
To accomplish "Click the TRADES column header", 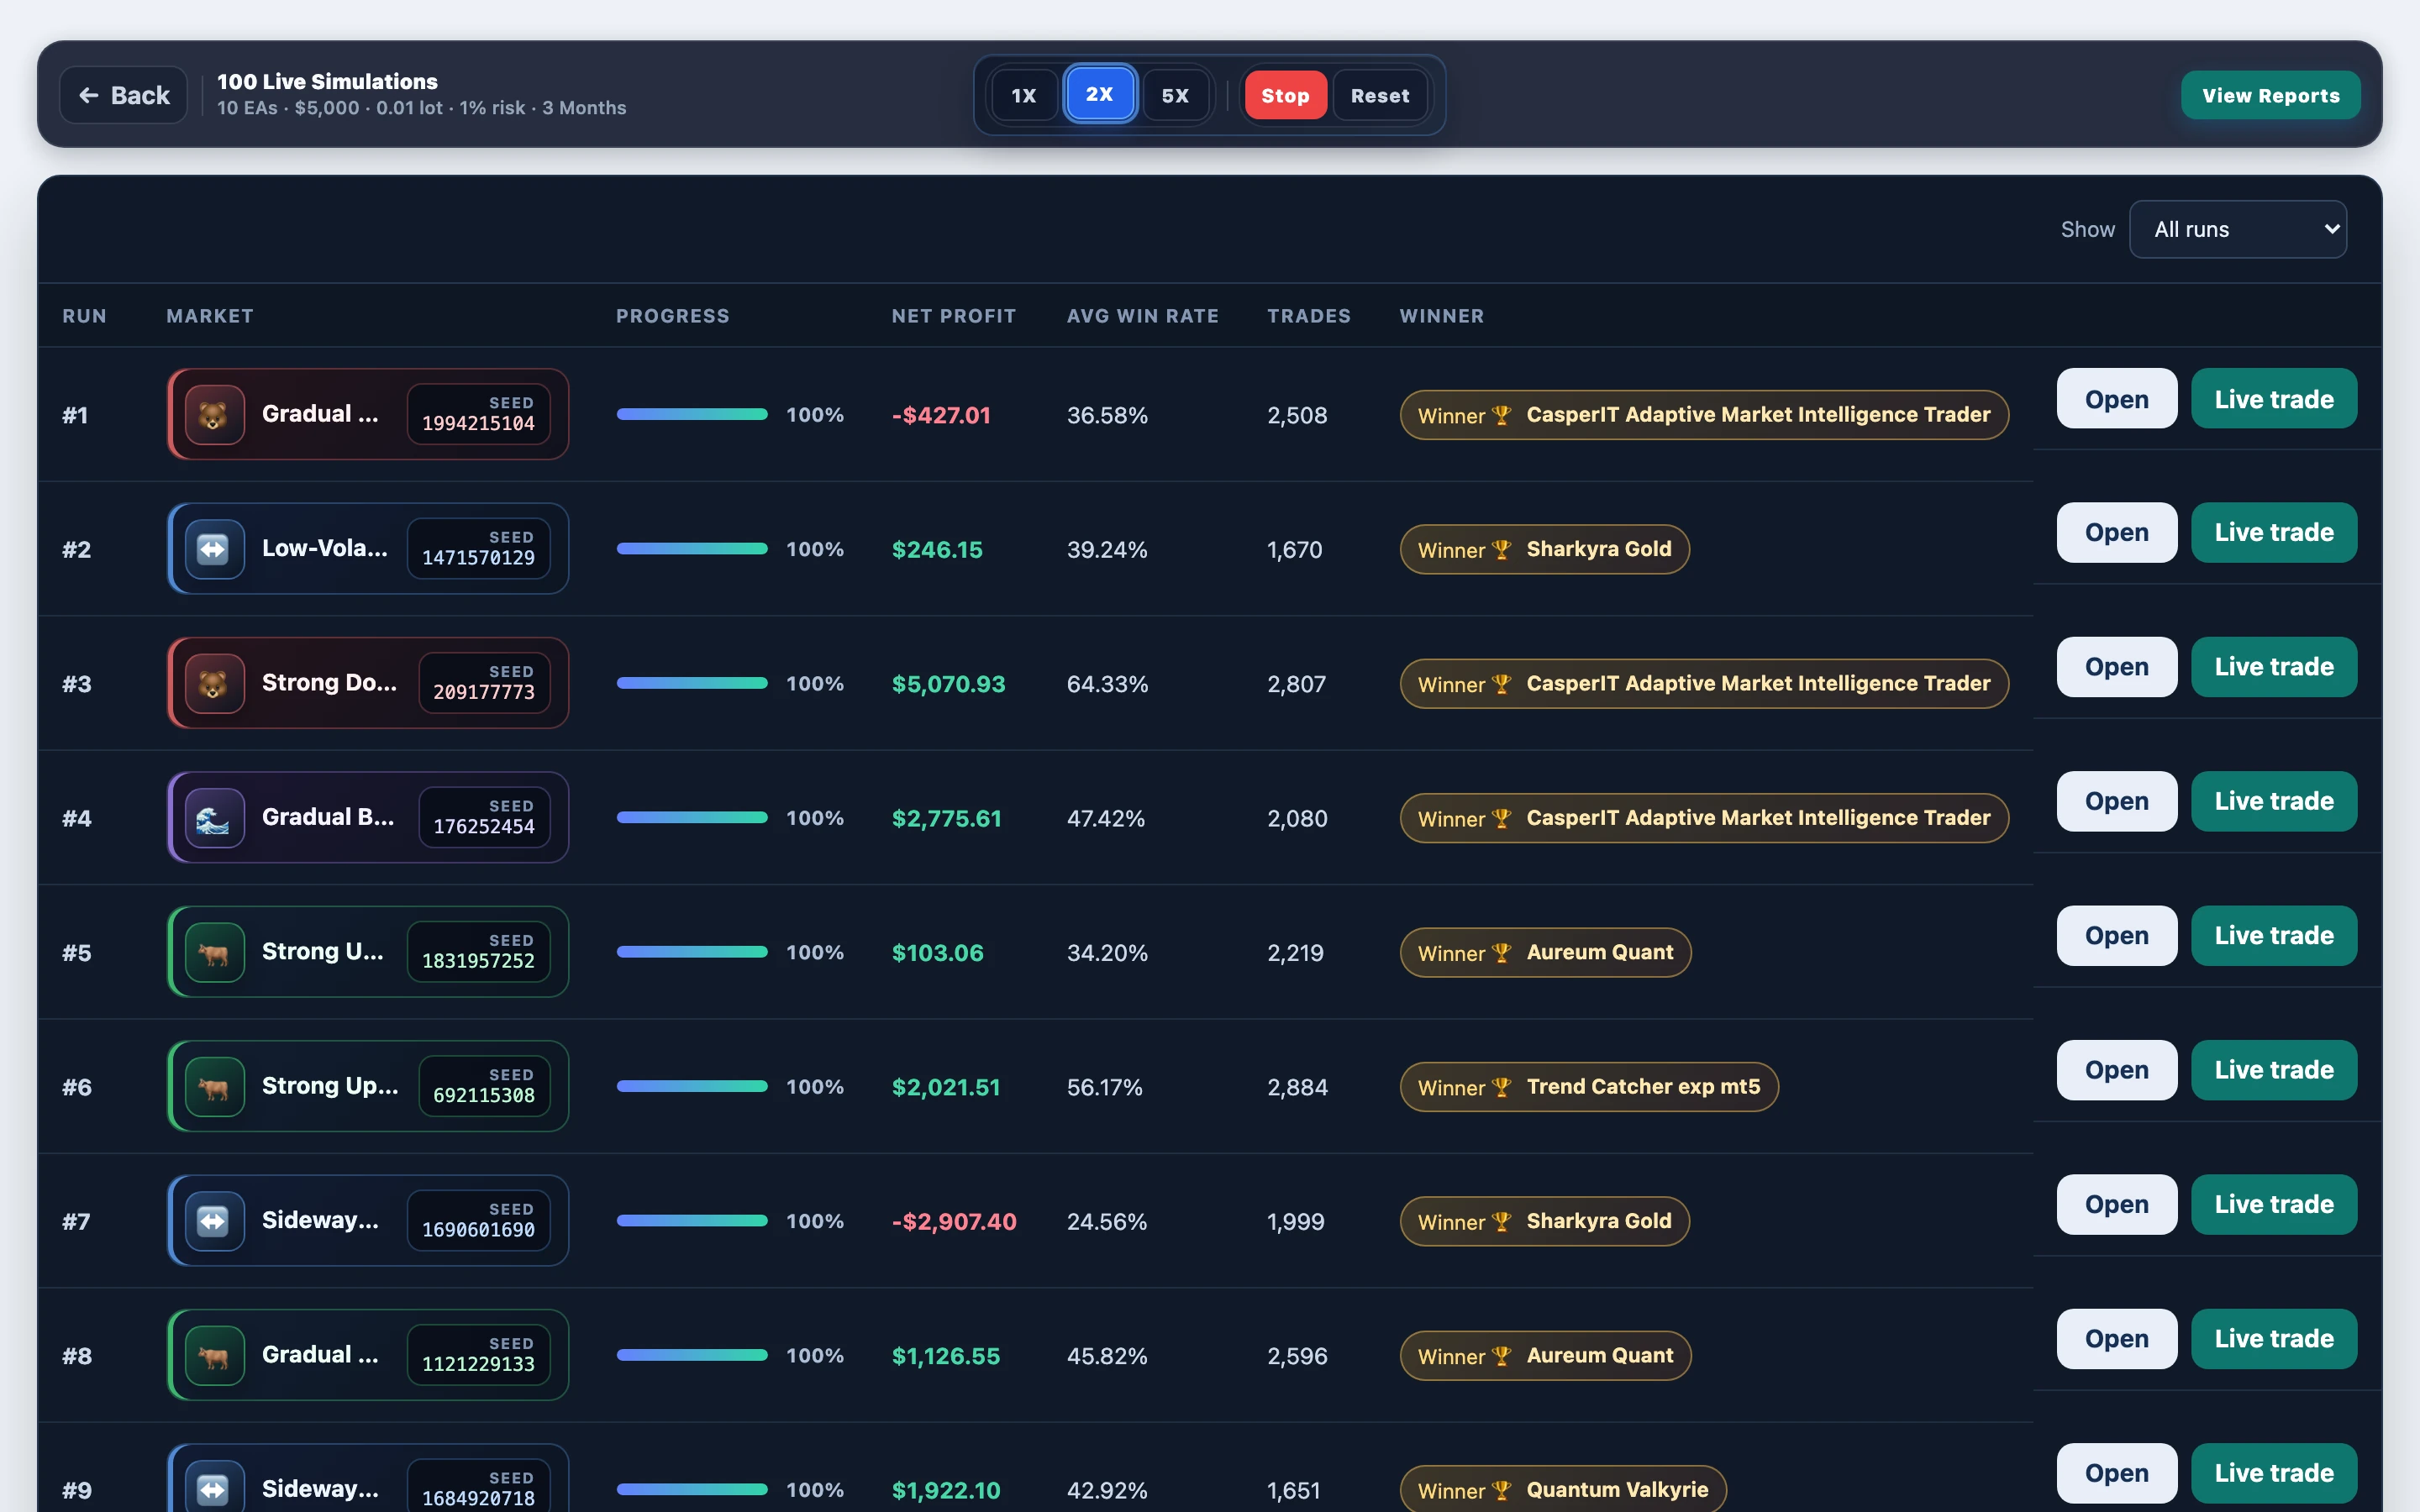I will pos(1309,316).
